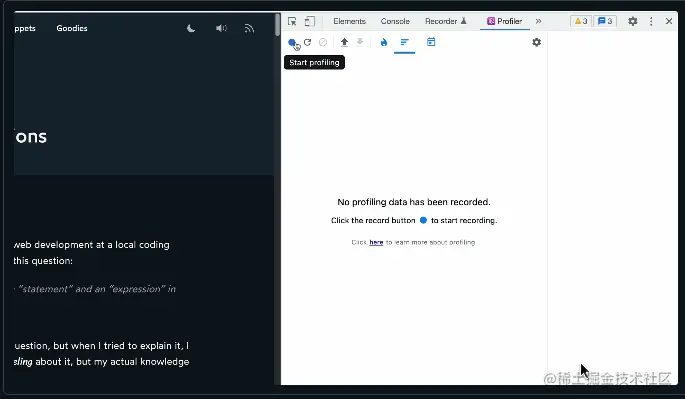Start profiling with the blue record button
The height and width of the screenshot is (399, 685).
click(x=292, y=42)
